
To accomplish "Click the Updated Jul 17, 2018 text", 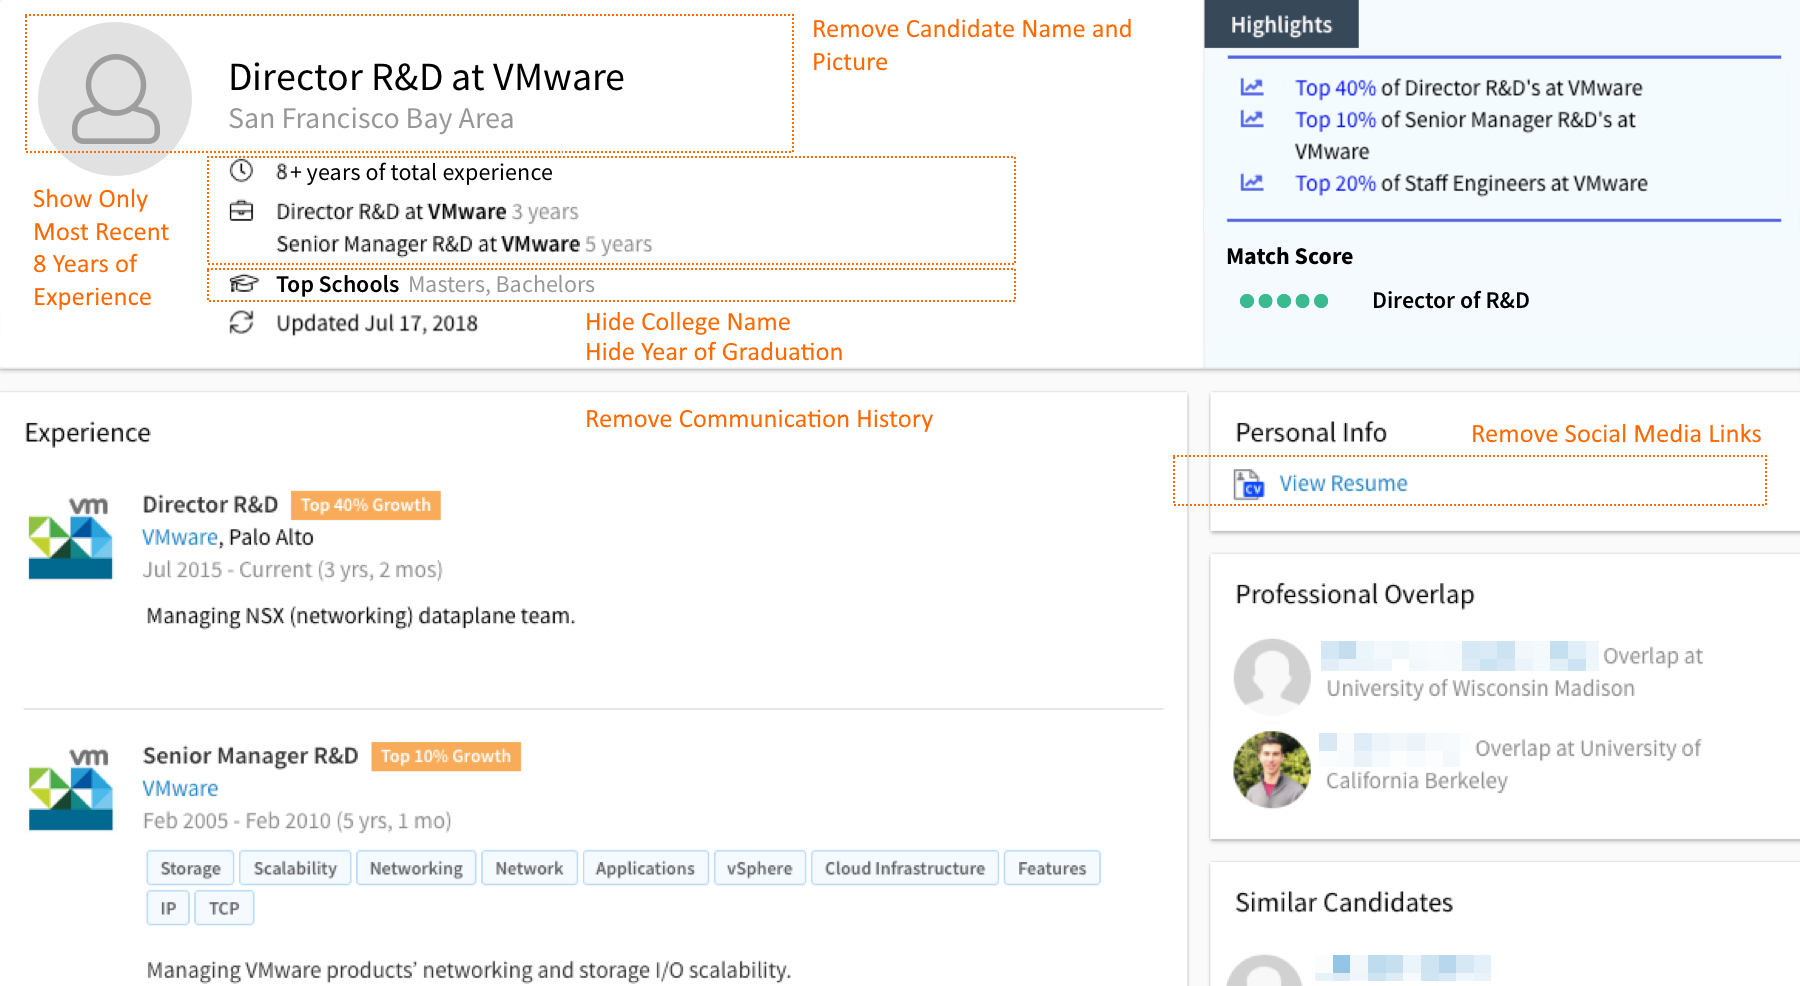I will (x=377, y=323).
